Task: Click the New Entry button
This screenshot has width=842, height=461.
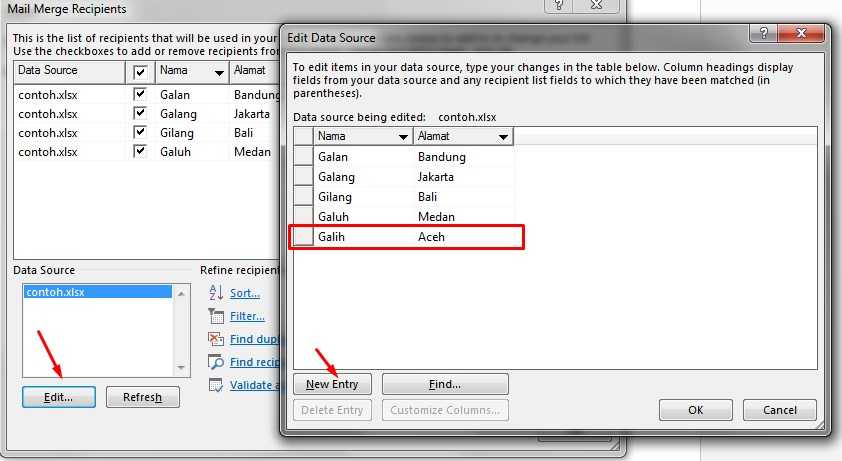Action: coord(332,384)
